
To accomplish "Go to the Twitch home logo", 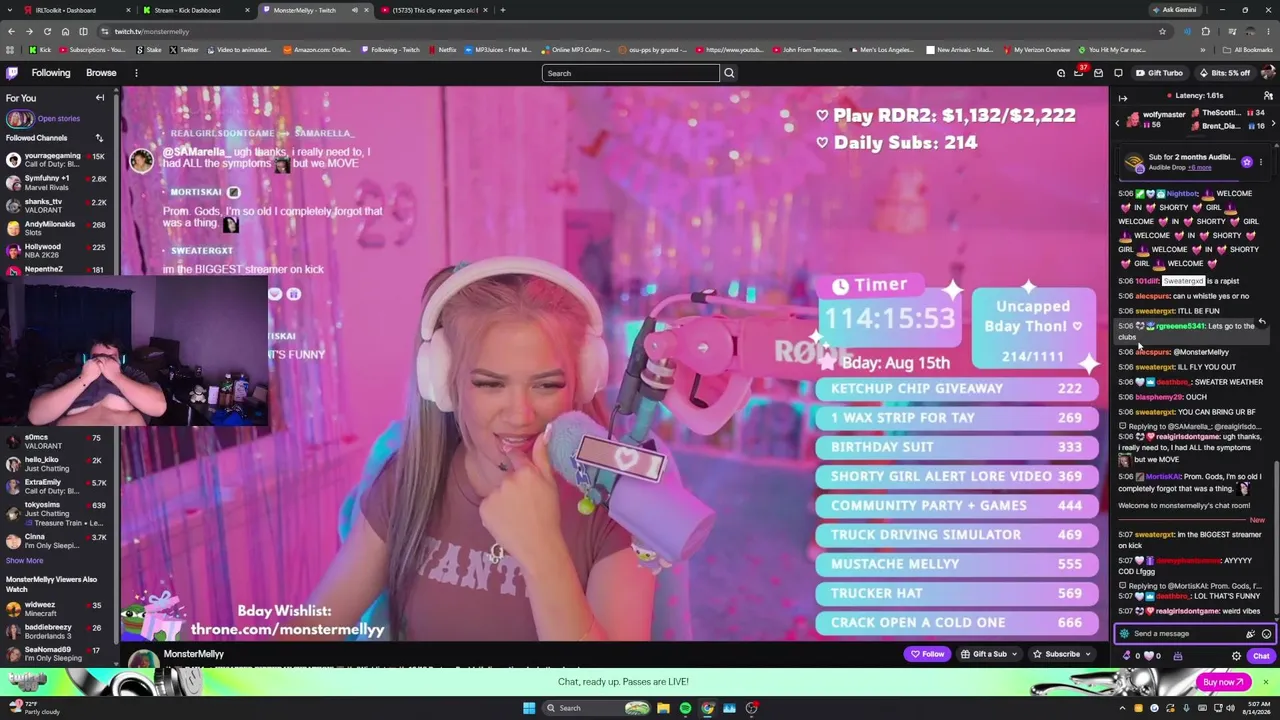I will [12, 73].
